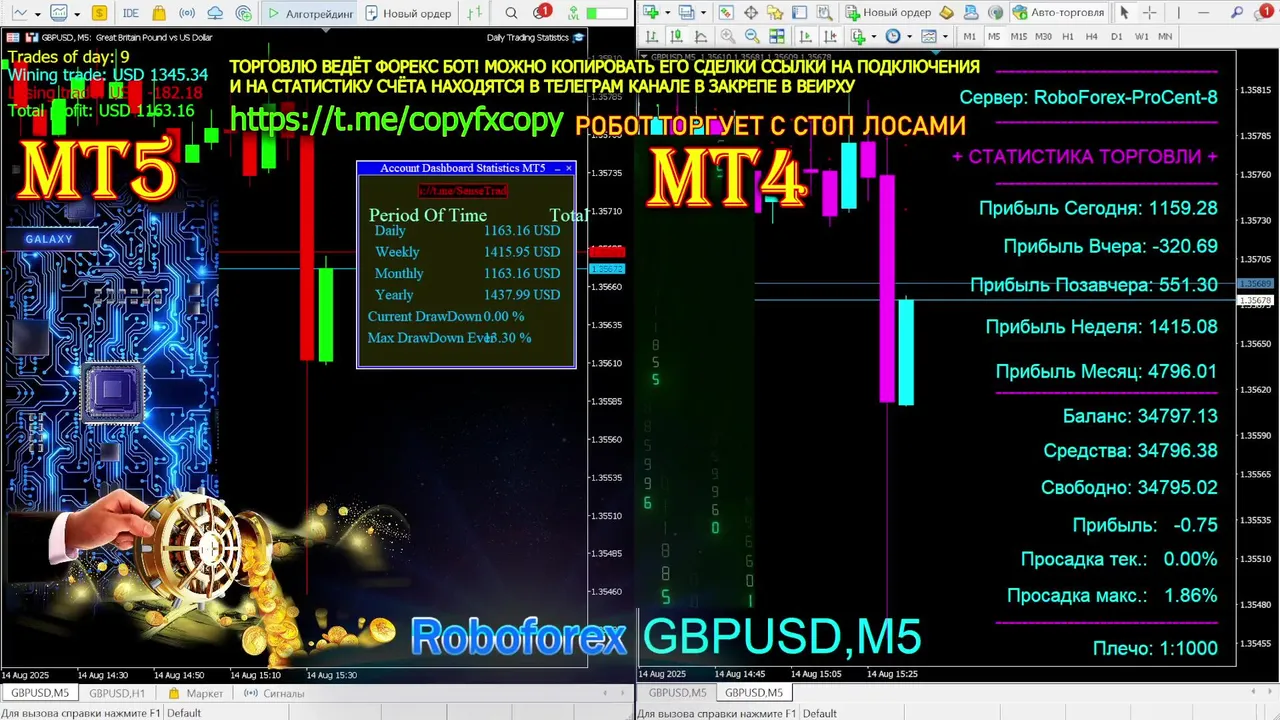Expand the MT5 templates dropdown arrow

pyautogui.click(x=77, y=14)
